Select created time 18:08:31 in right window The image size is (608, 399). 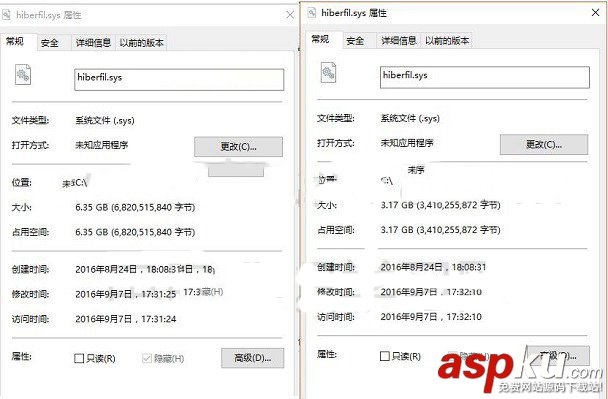(x=433, y=267)
